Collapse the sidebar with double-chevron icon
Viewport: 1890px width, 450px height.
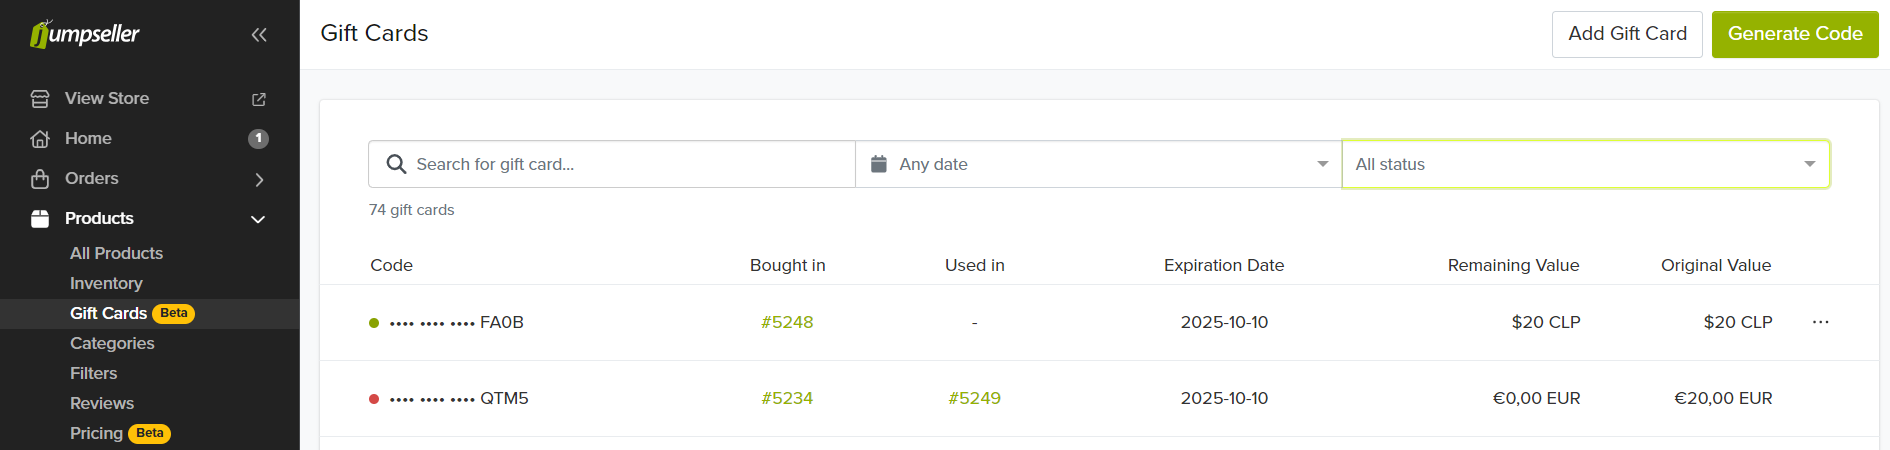(259, 35)
